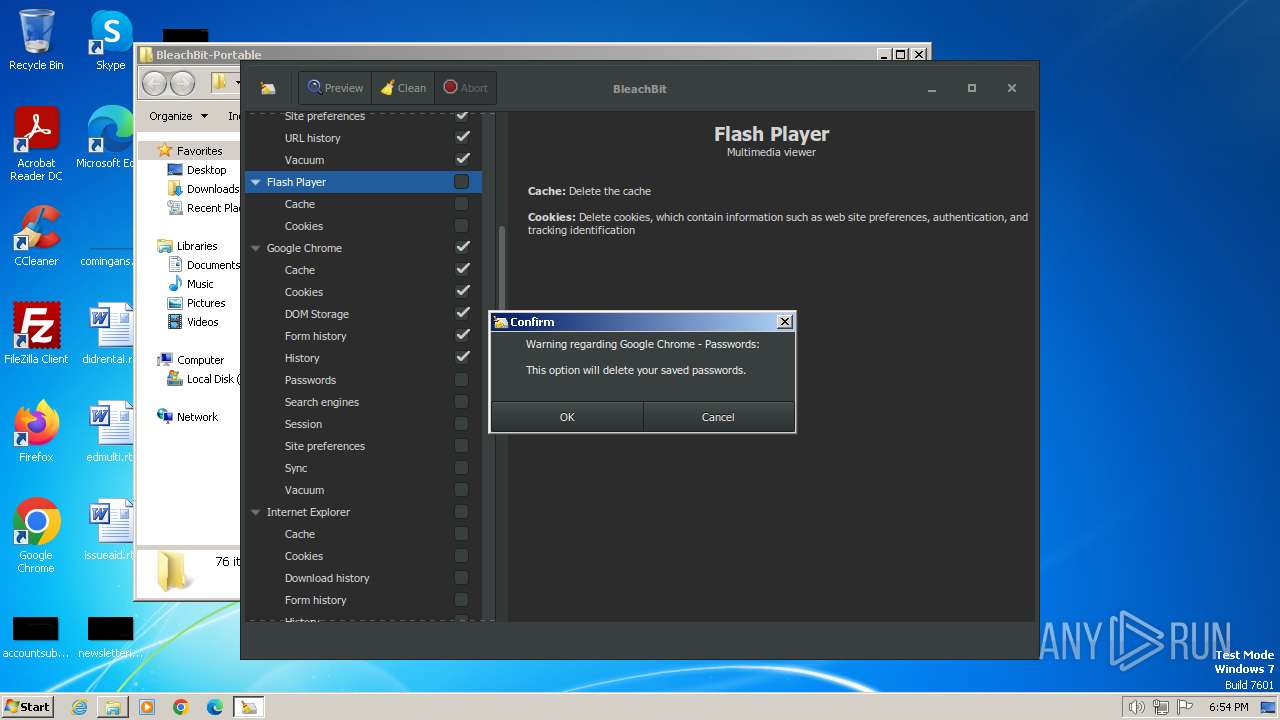Close the Confirm dialog with X

point(785,321)
